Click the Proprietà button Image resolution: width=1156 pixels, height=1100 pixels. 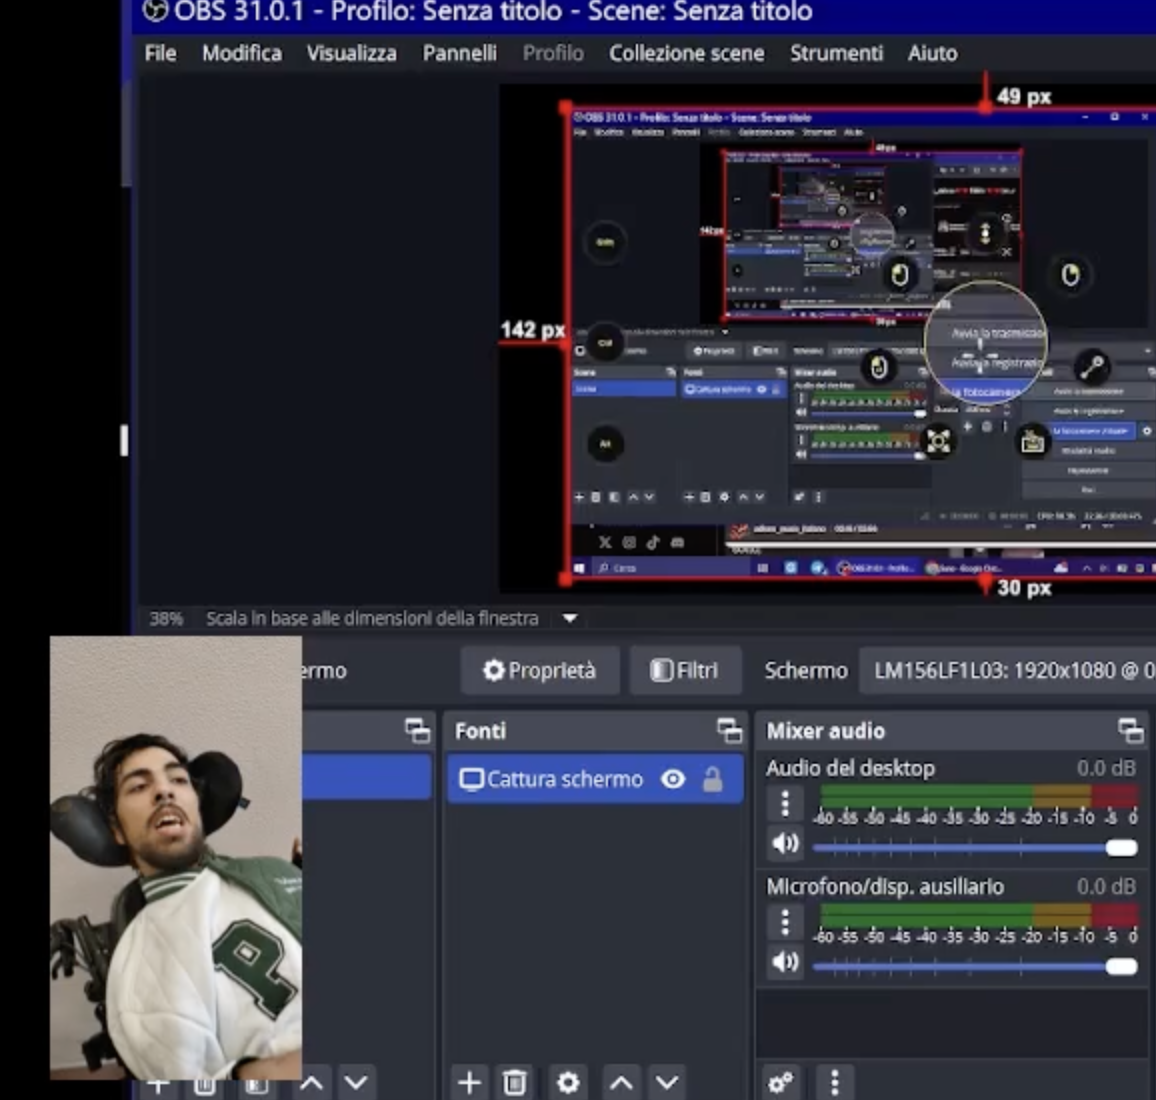[x=540, y=671]
